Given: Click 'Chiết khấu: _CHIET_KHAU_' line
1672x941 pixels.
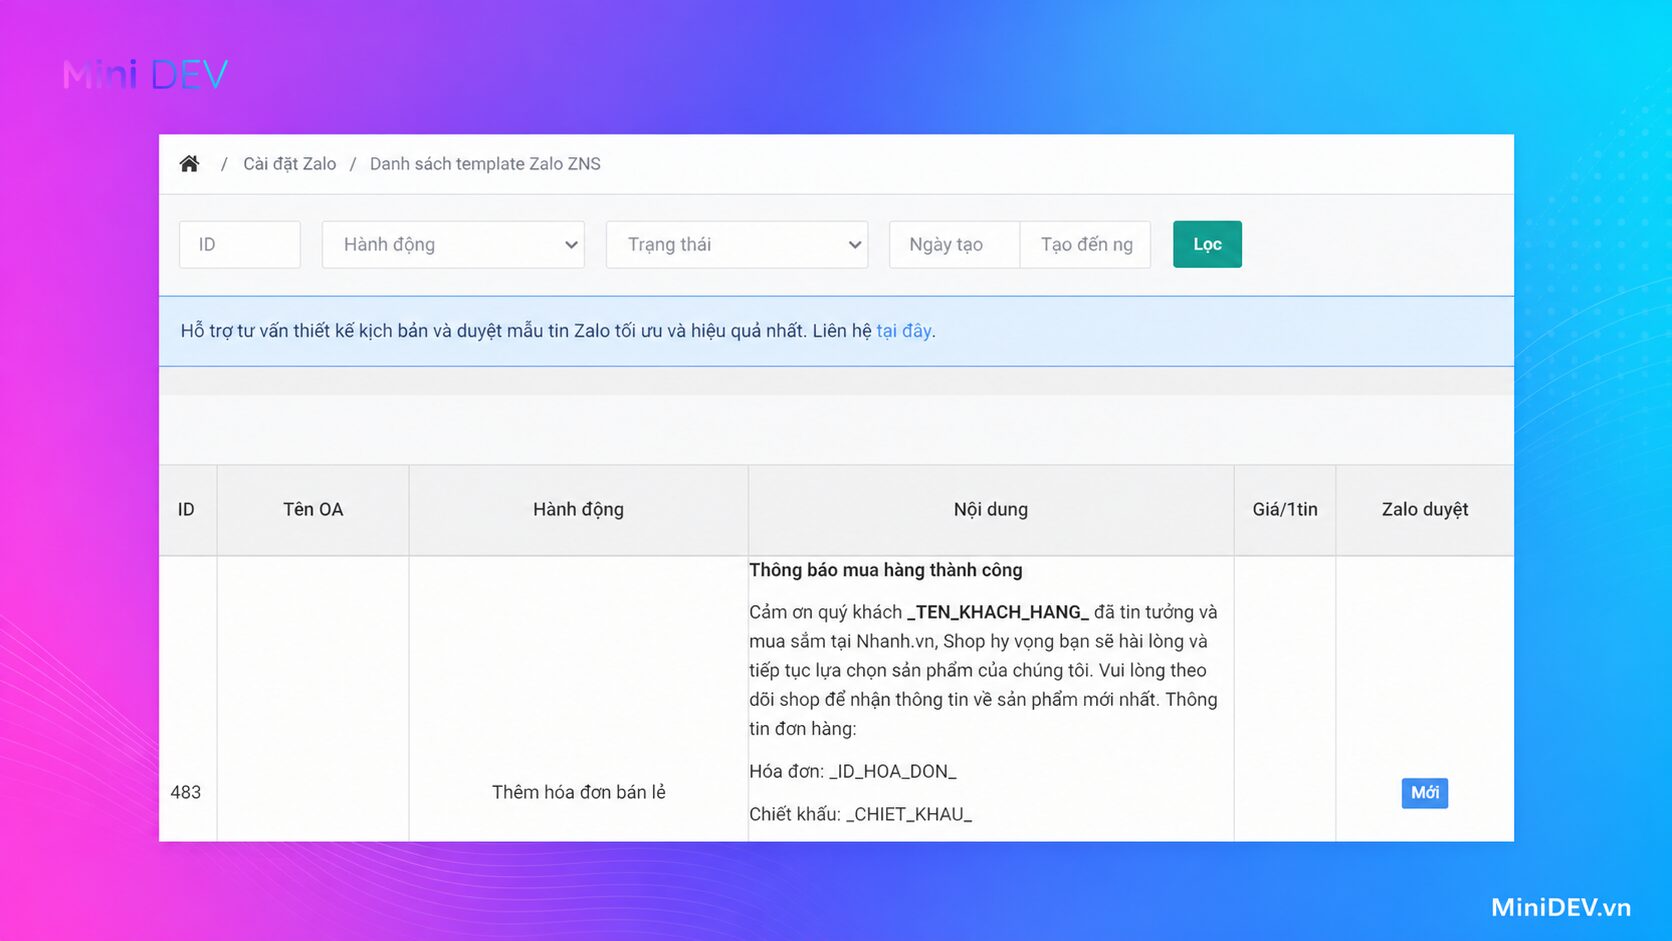Looking at the screenshot, I should coord(860,814).
